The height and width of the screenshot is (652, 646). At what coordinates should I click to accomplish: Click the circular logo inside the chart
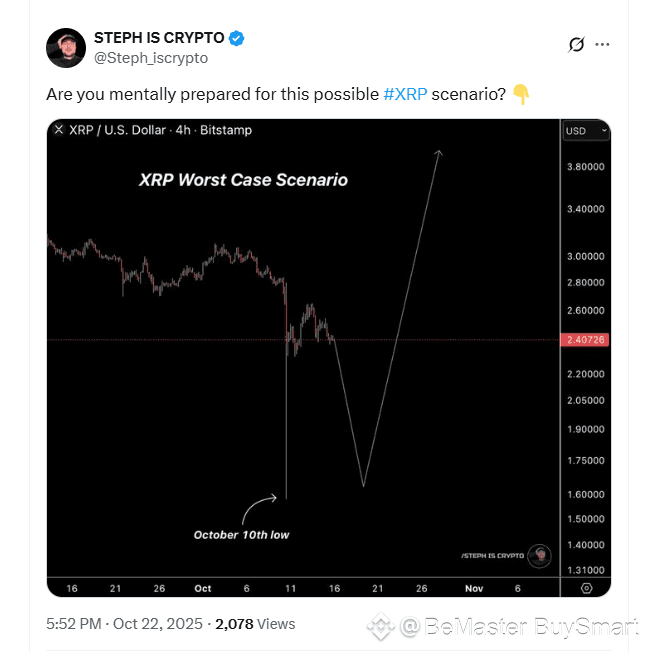540,555
